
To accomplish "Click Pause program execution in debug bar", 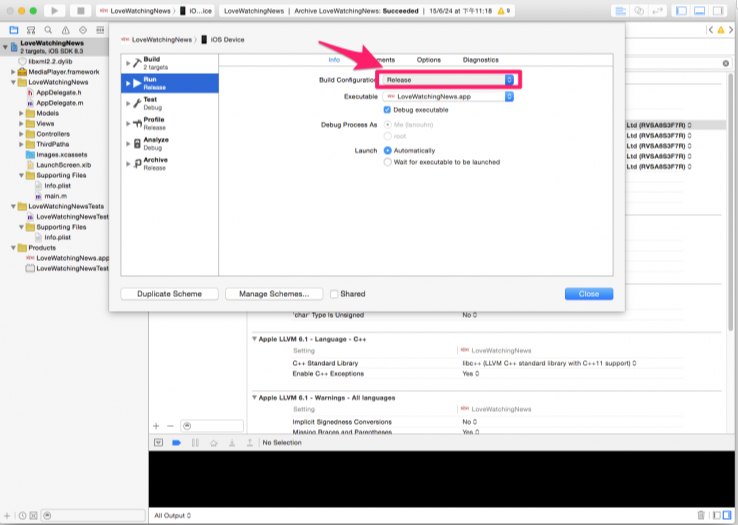I will coord(195,443).
